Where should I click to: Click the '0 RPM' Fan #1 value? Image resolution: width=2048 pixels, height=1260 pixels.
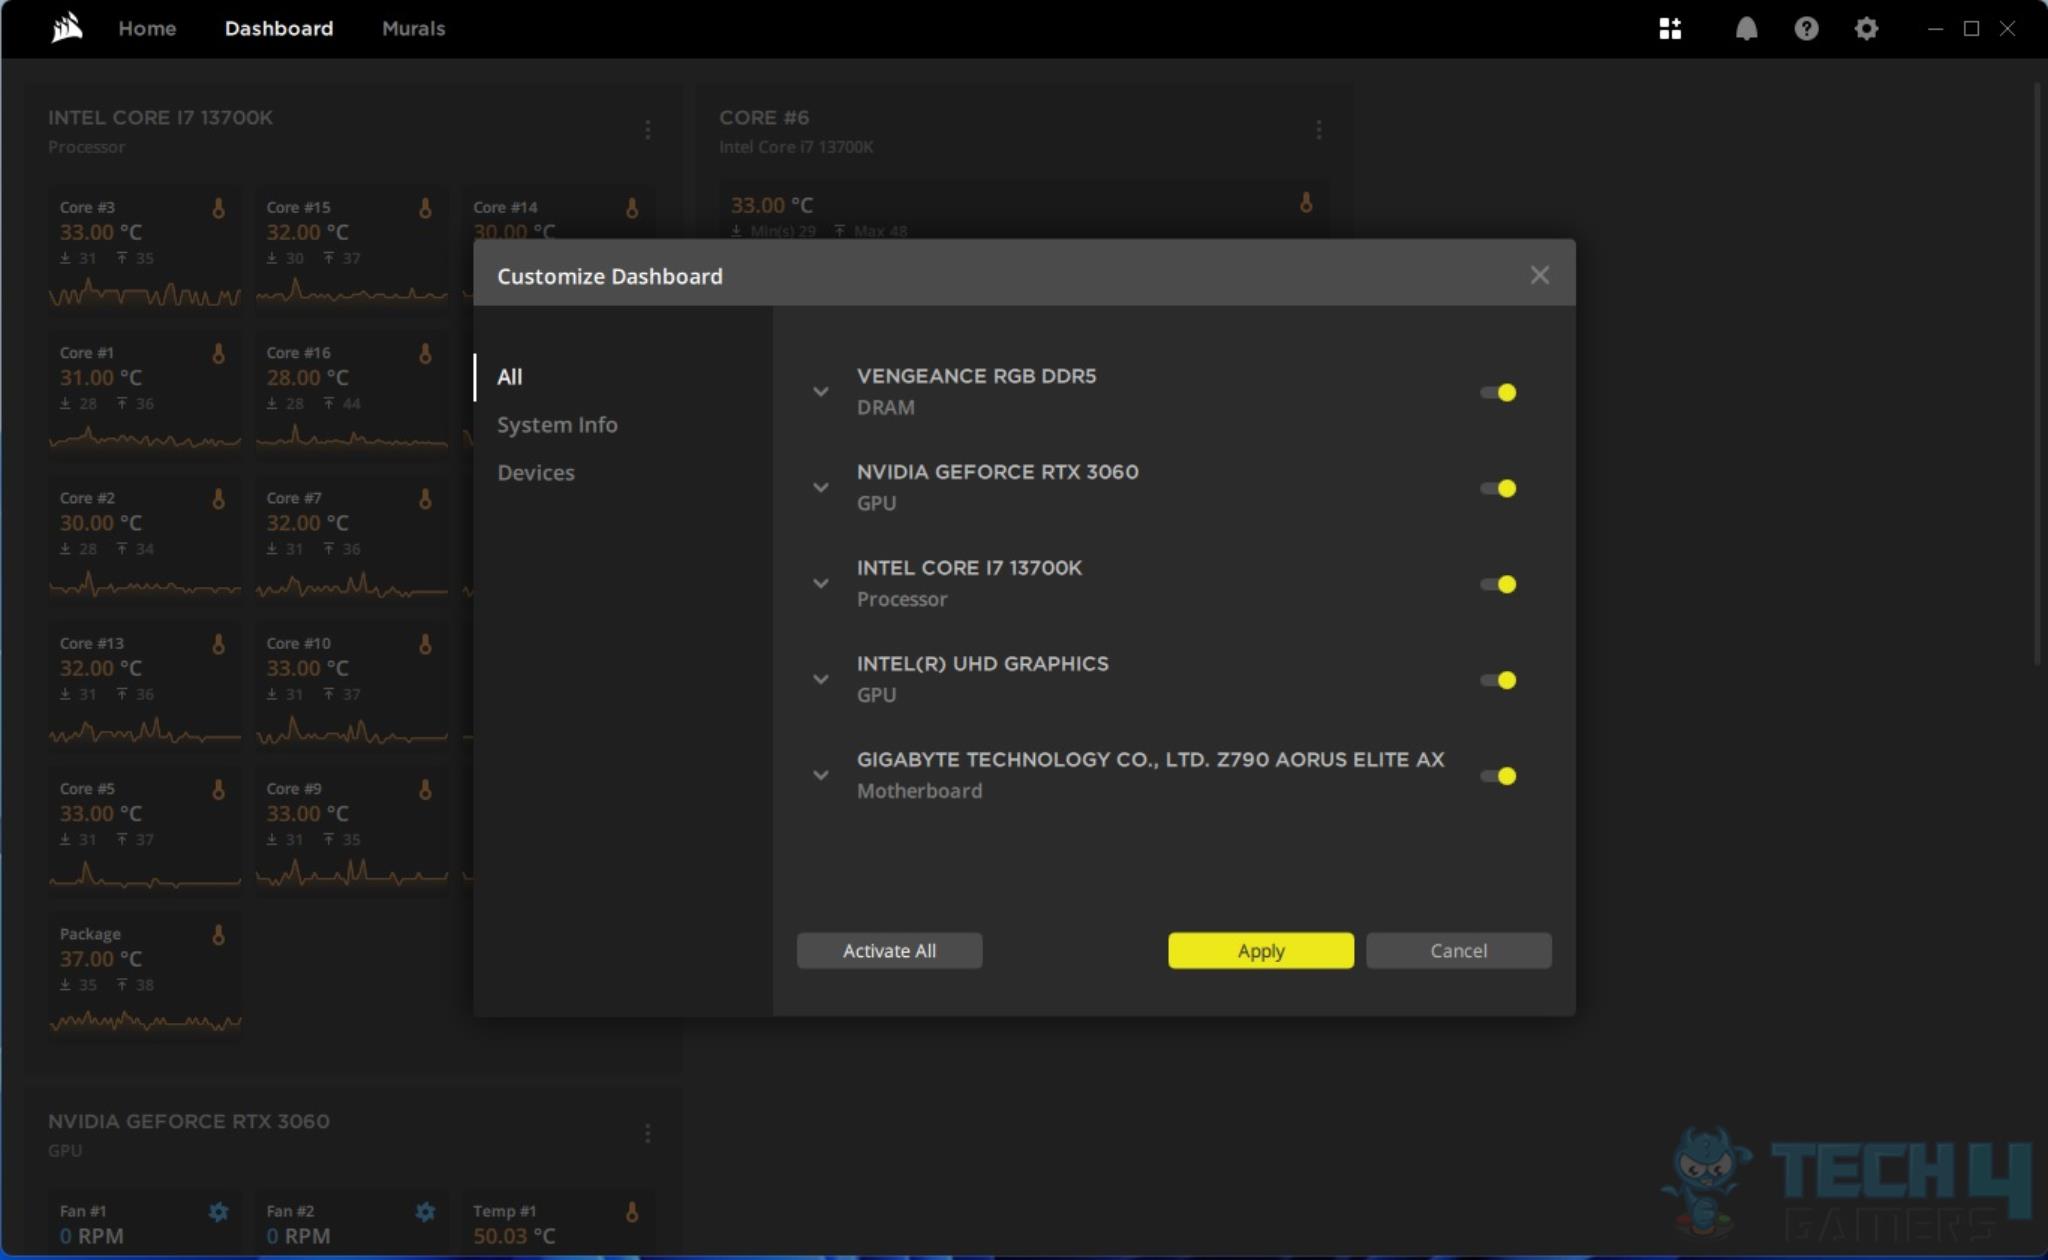(91, 1236)
